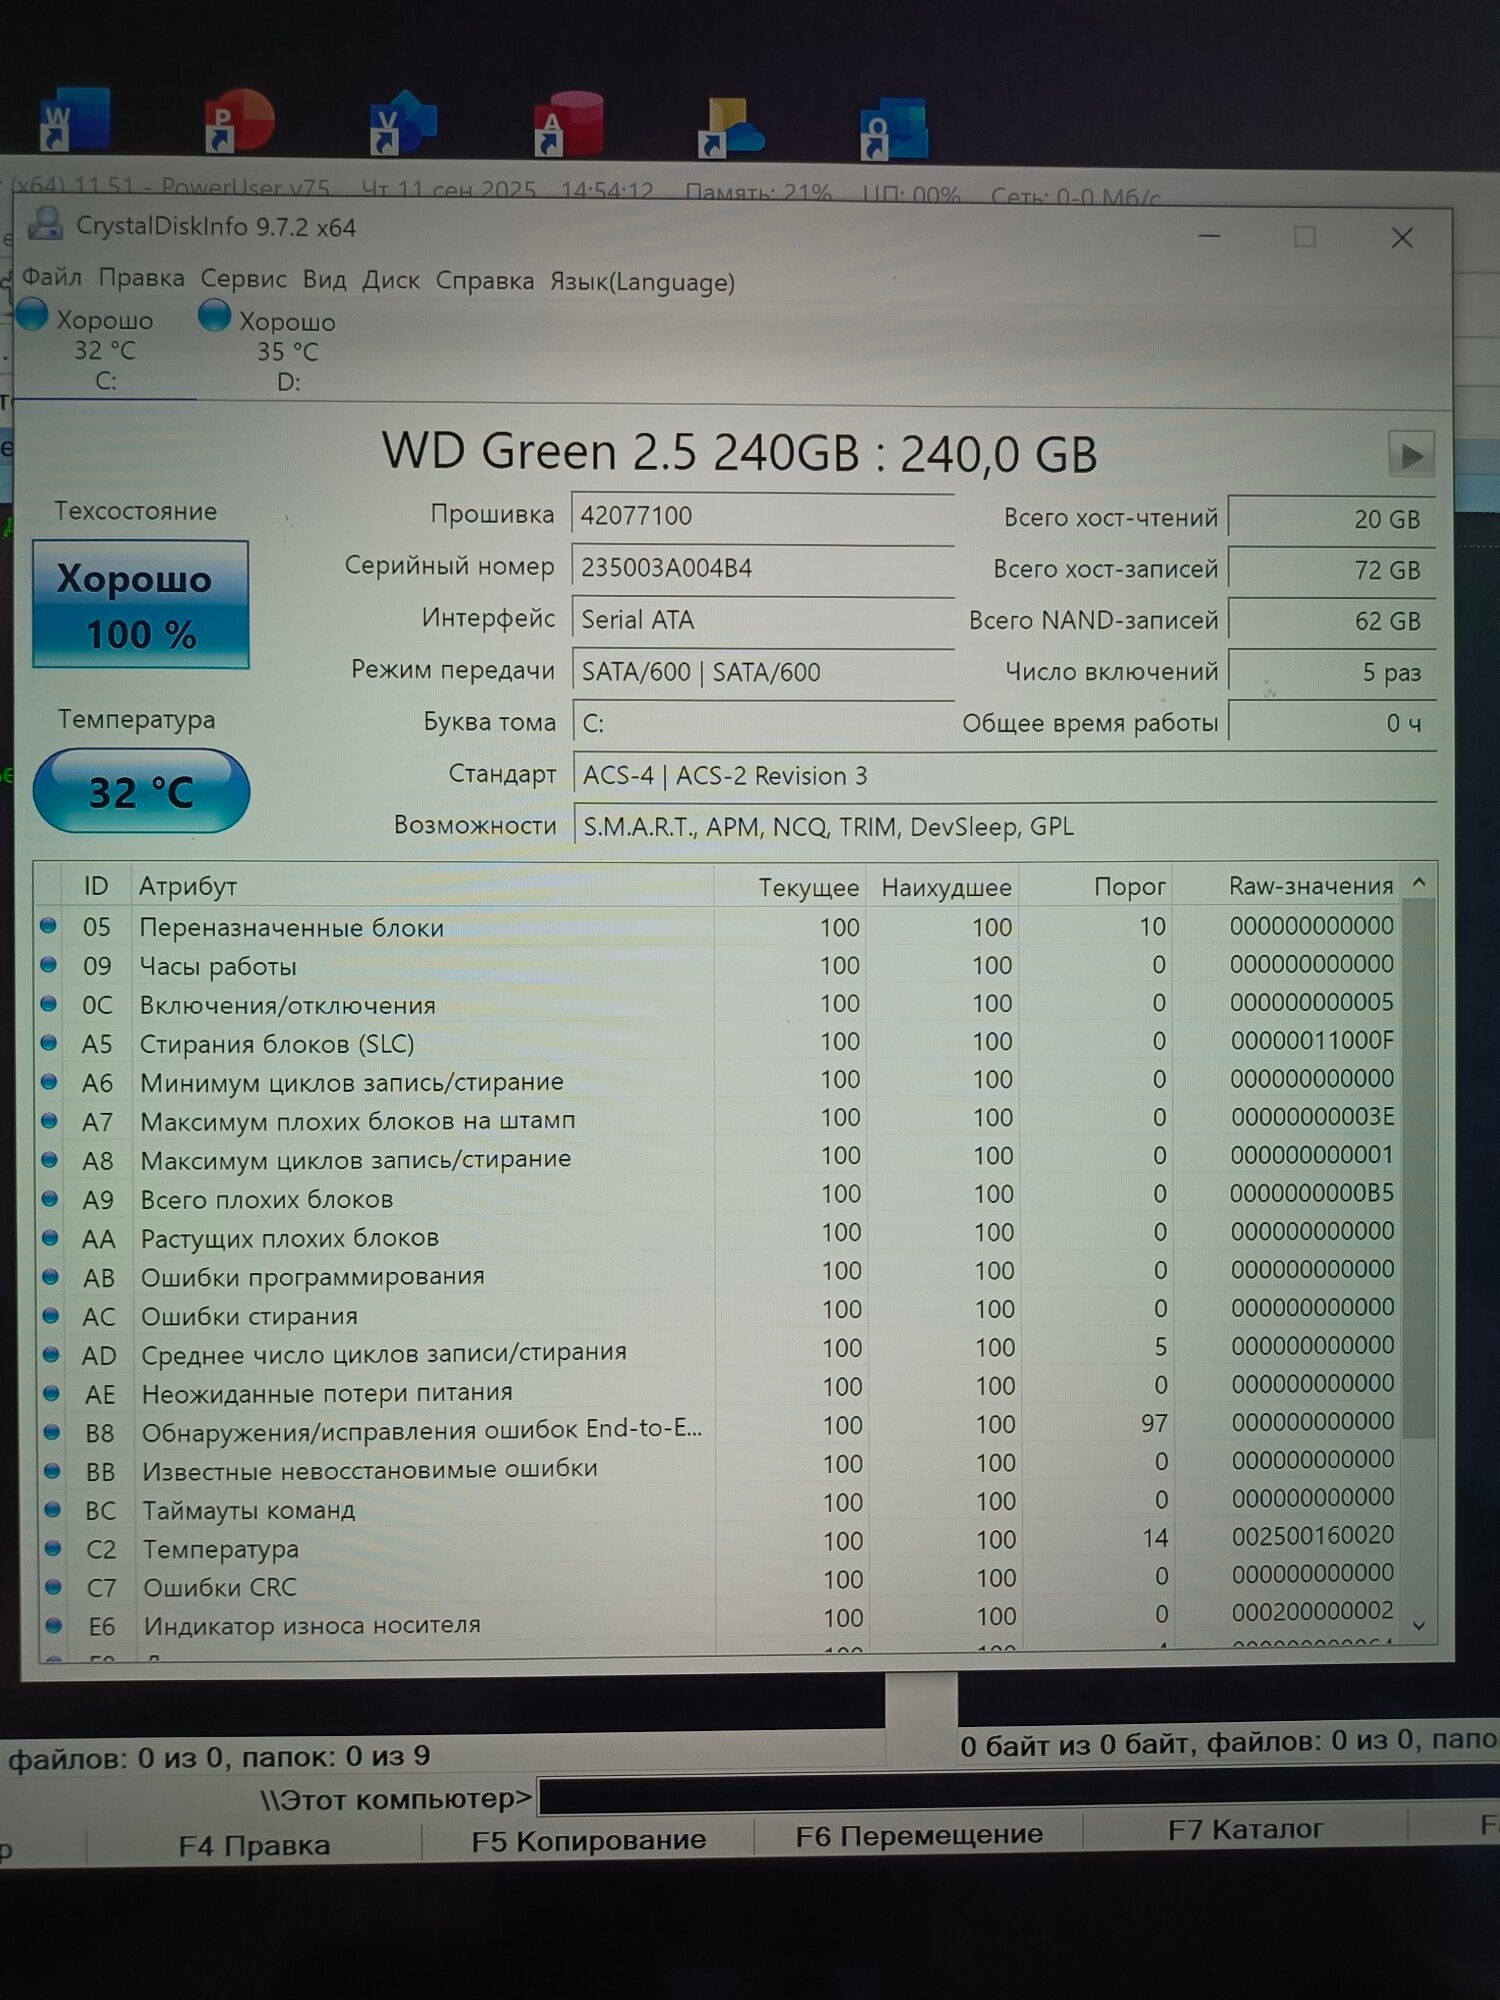The height and width of the screenshot is (2000, 1500).
Task: Open the Файл menu
Action: (52, 276)
